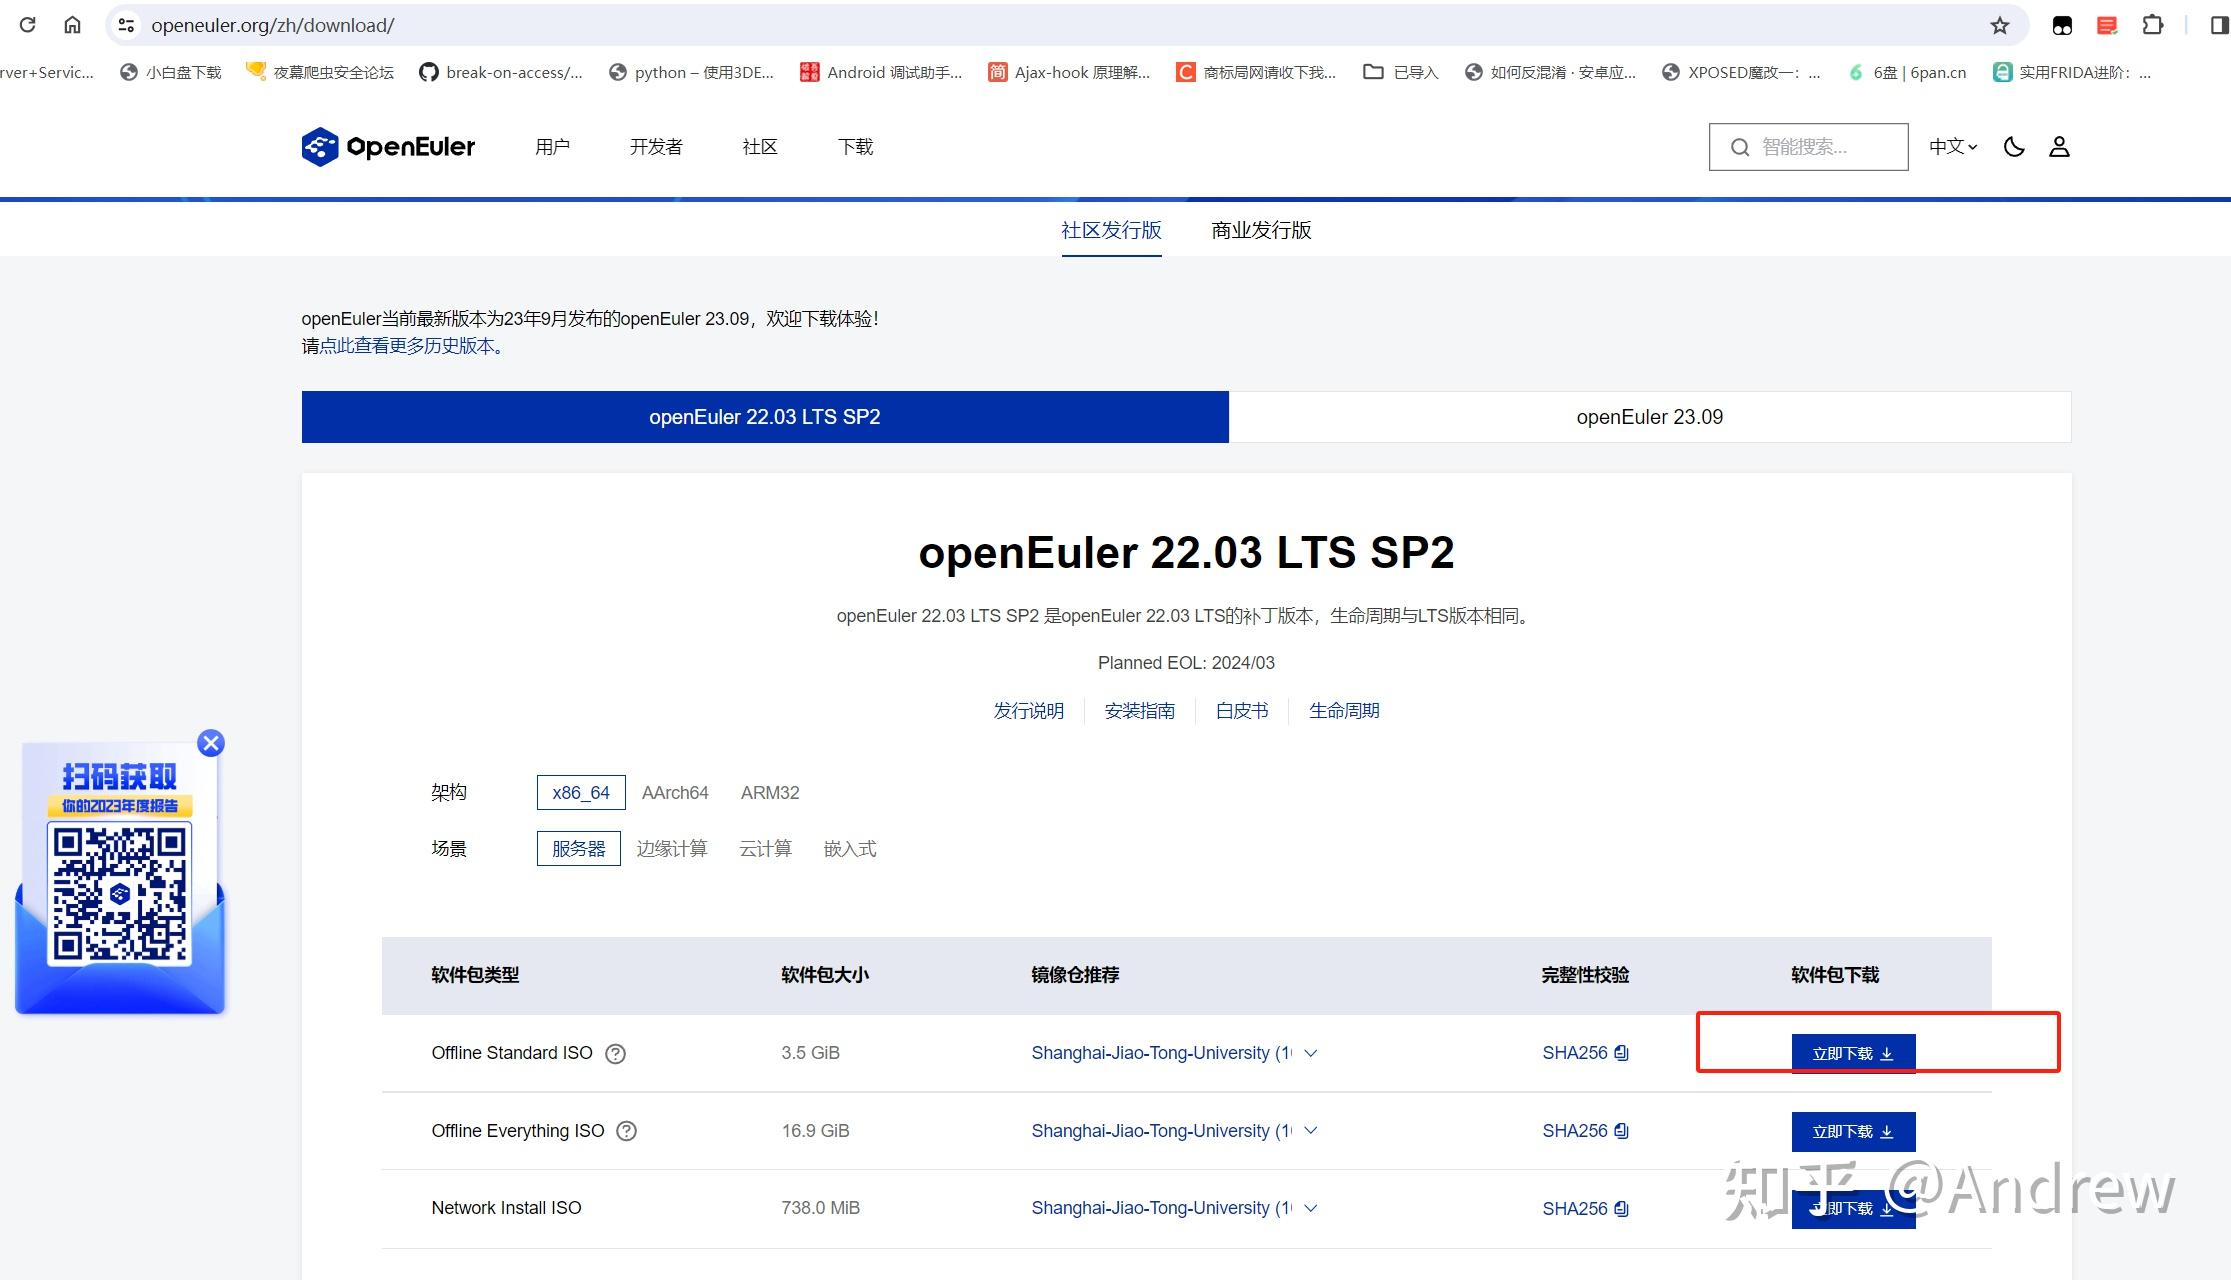Click the browser home icon
Viewport: 2231px width, 1280px height.
click(x=72, y=25)
